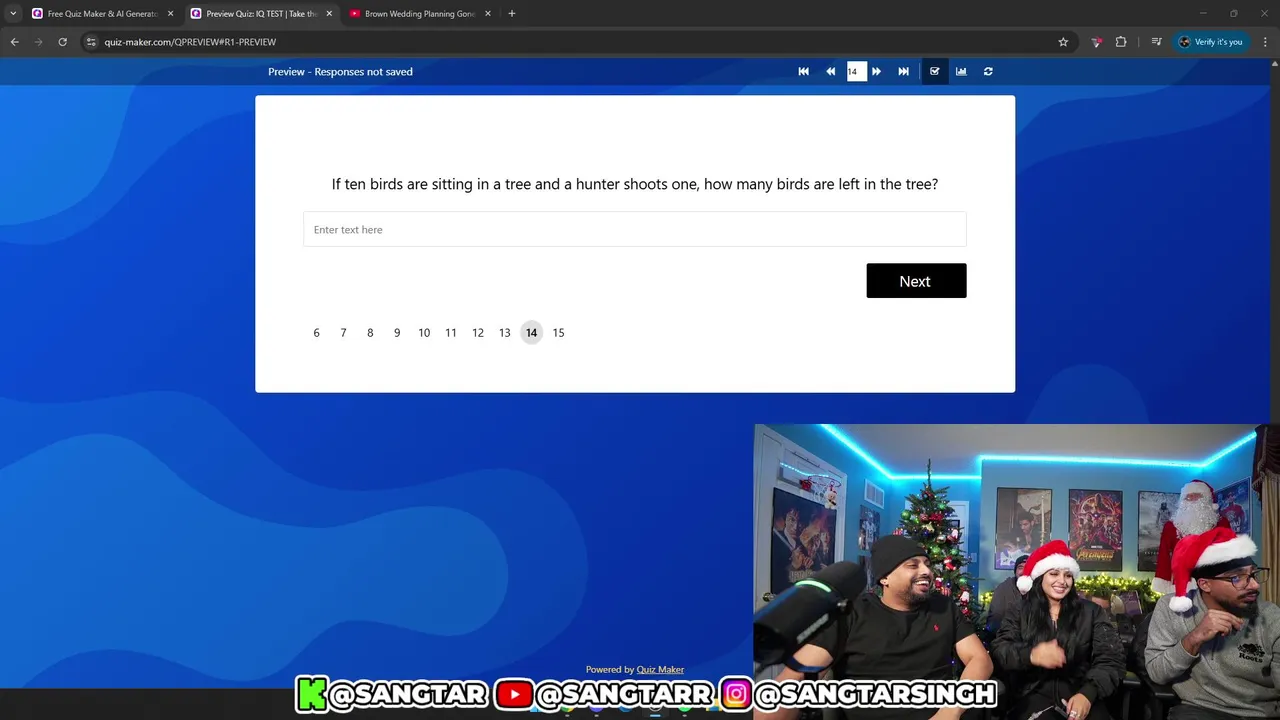Viewport: 1280px width, 720px height.
Task: Bookmark this page with star icon
Action: (1063, 42)
